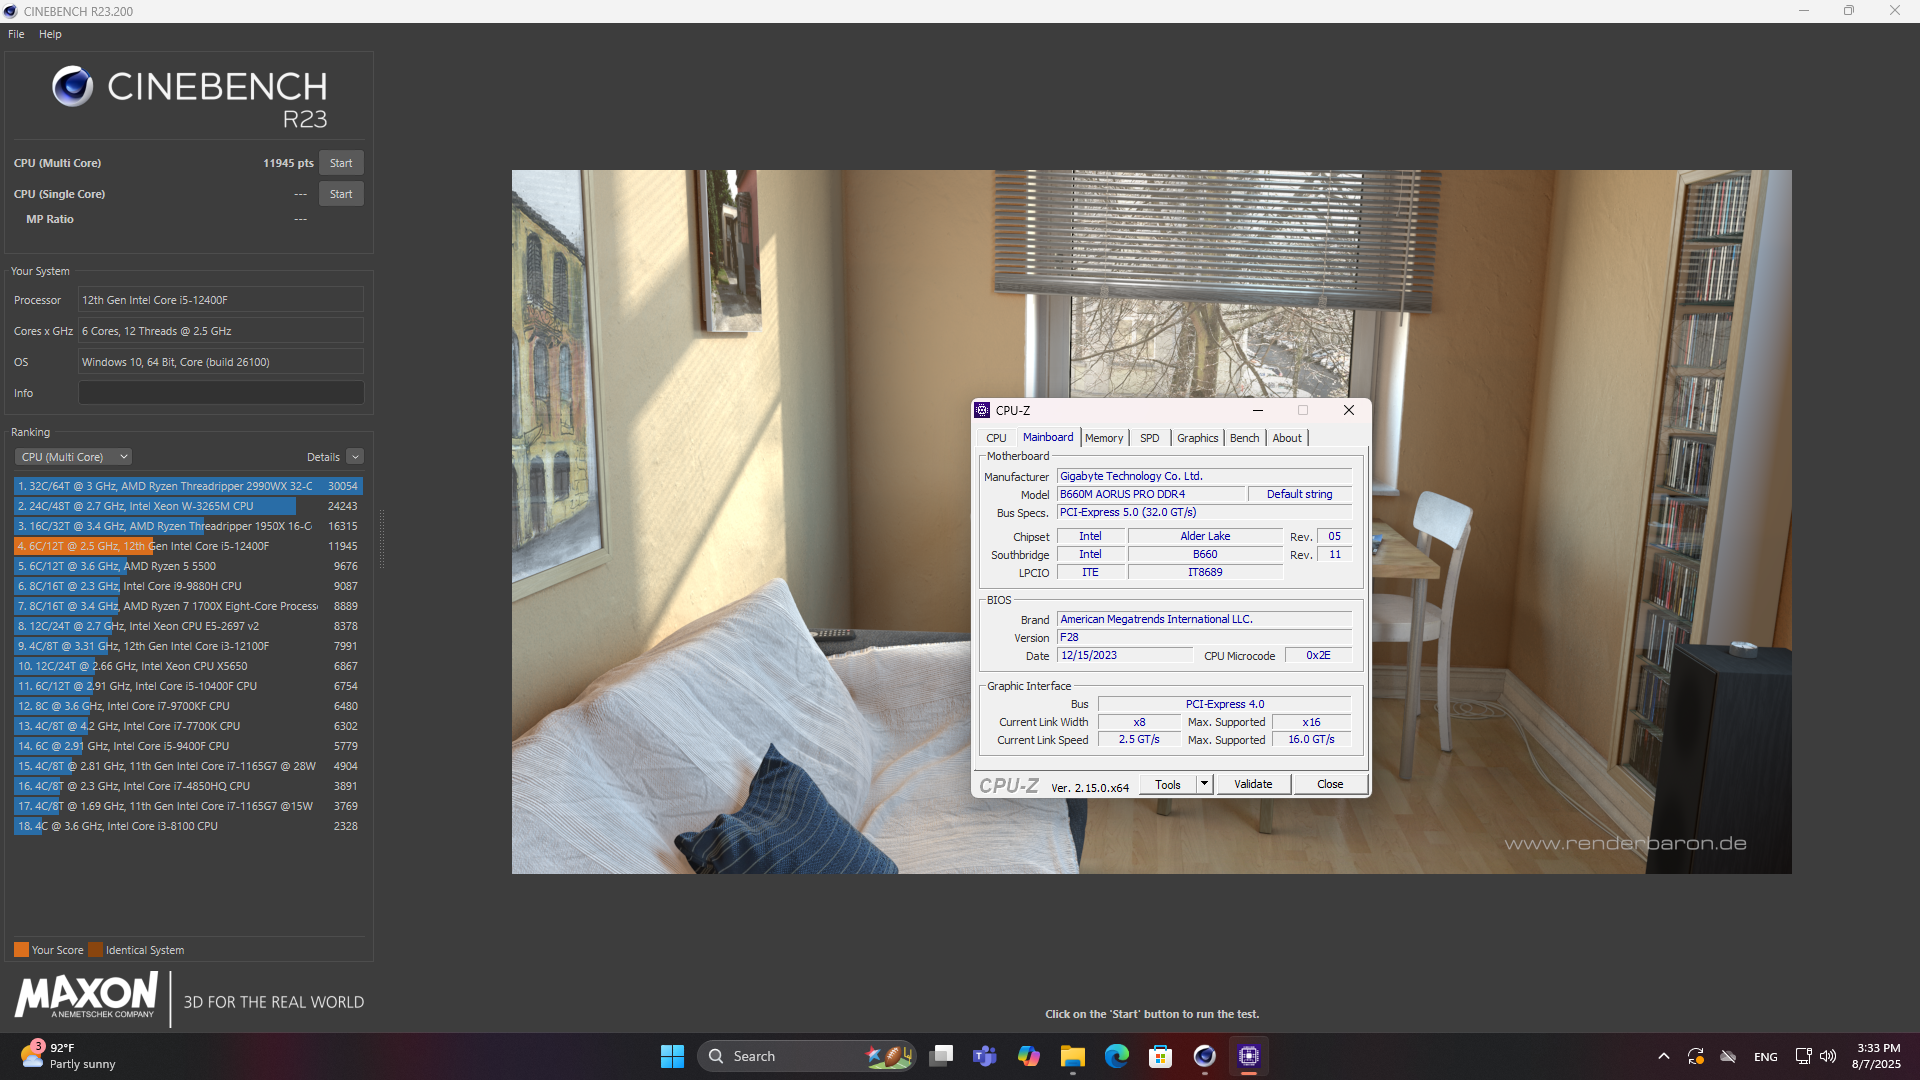Switch to Cinebench taskbar icon

tap(1205, 1056)
